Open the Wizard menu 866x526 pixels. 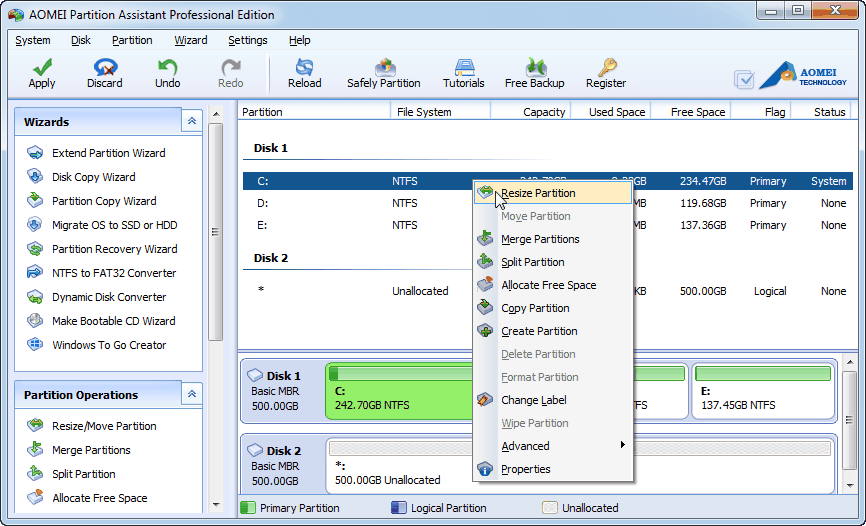[x=191, y=40]
